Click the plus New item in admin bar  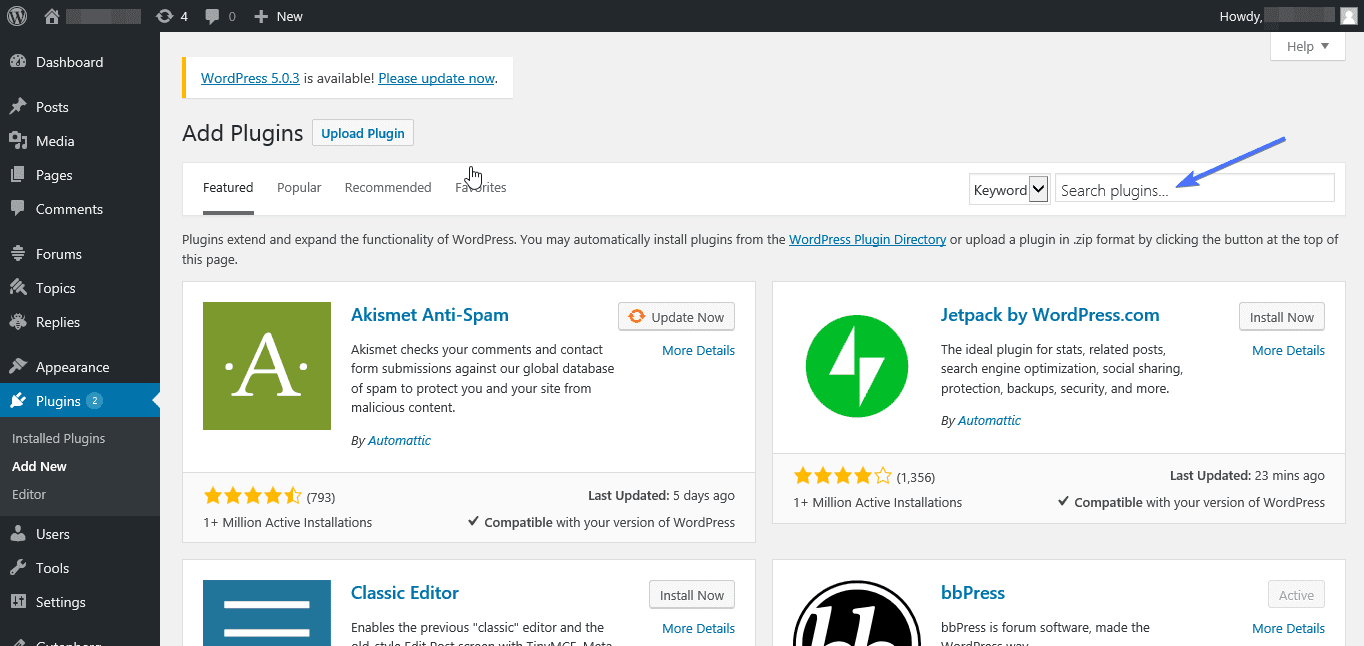click(278, 16)
